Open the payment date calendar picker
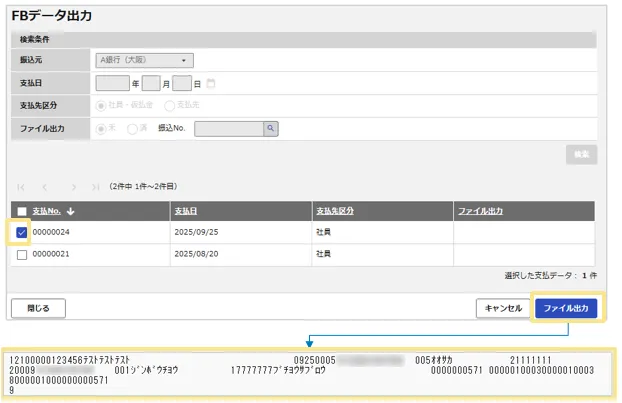 211,83
